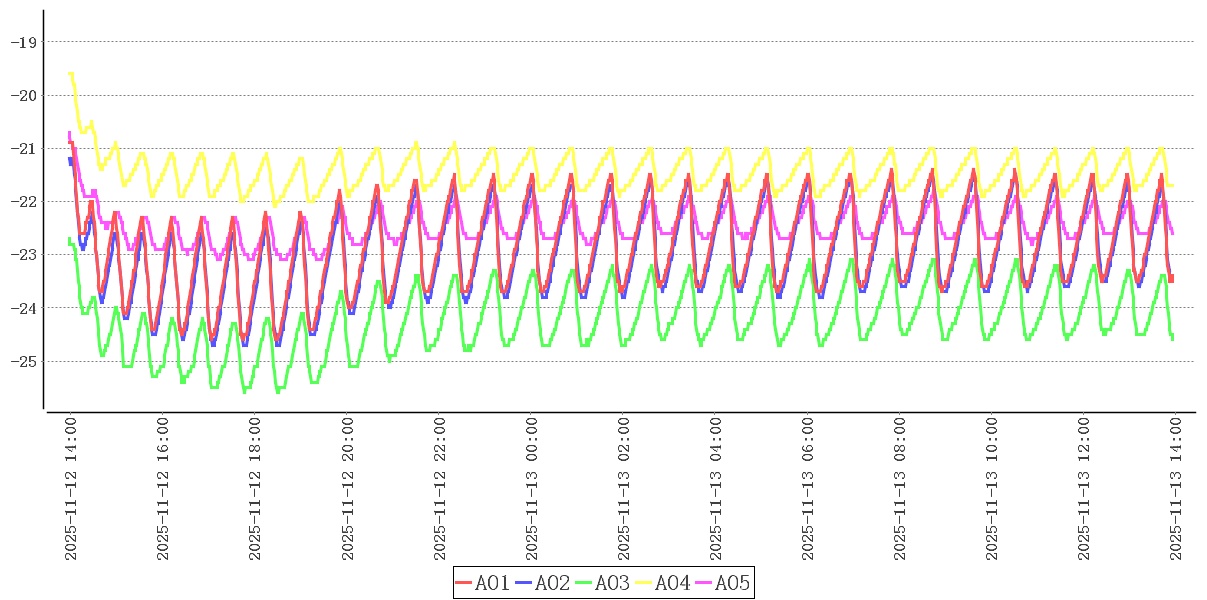The width and height of the screenshot is (1207, 600).
Task: Click the 2025-11-13 14:00 x-axis label
Action: [1175, 489]
